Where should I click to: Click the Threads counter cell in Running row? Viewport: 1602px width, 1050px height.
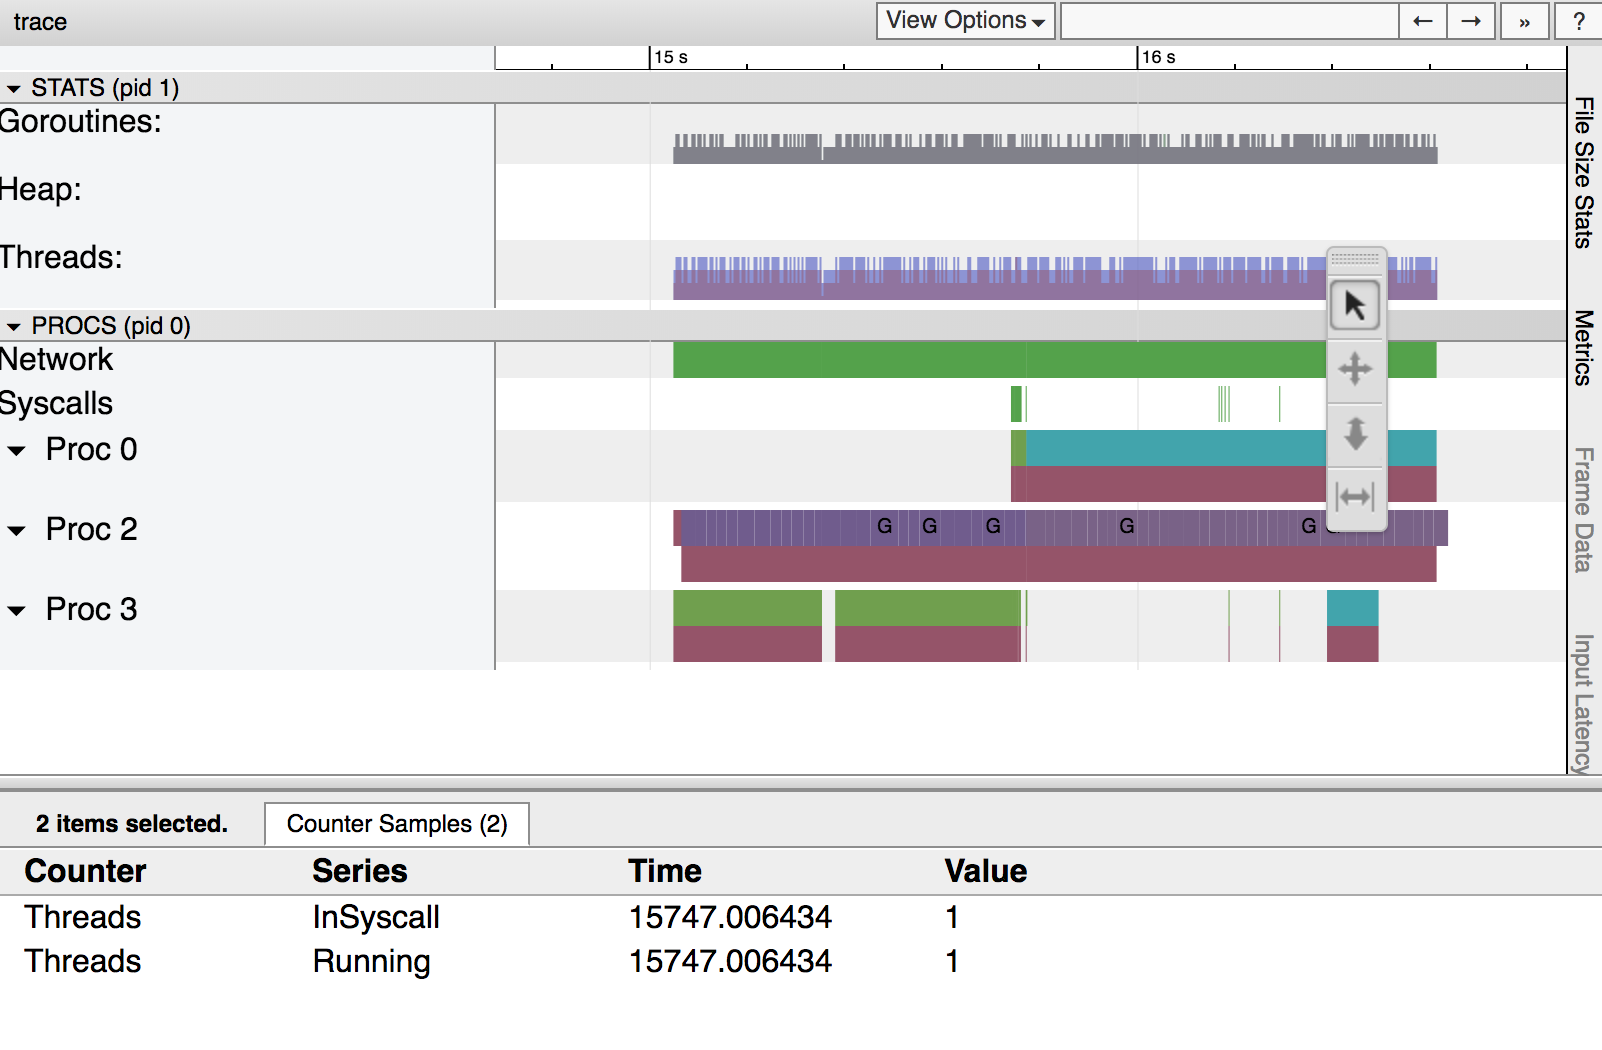pyautogui.click(x=83, y=961)
